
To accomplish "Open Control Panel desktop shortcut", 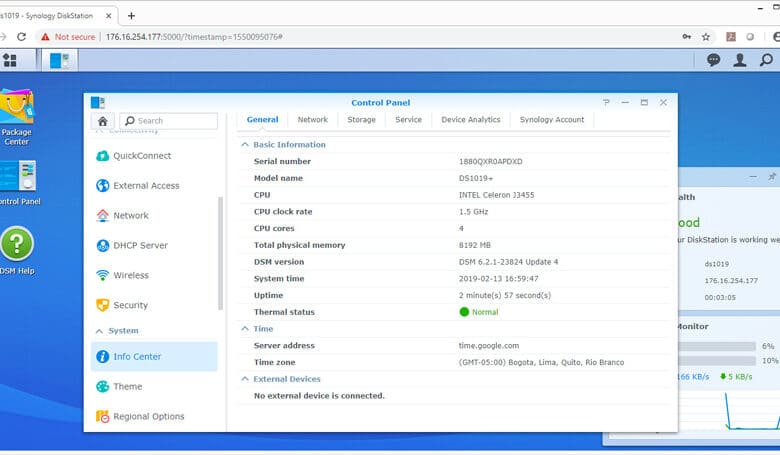I will 20,182.
